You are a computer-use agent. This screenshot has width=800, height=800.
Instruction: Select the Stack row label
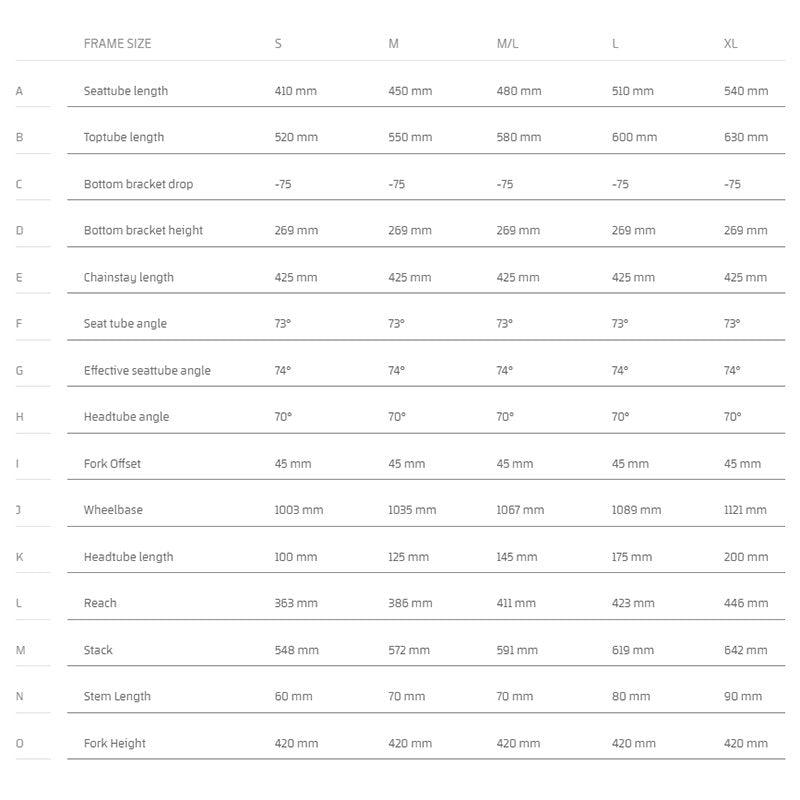(x=98, y=651)
